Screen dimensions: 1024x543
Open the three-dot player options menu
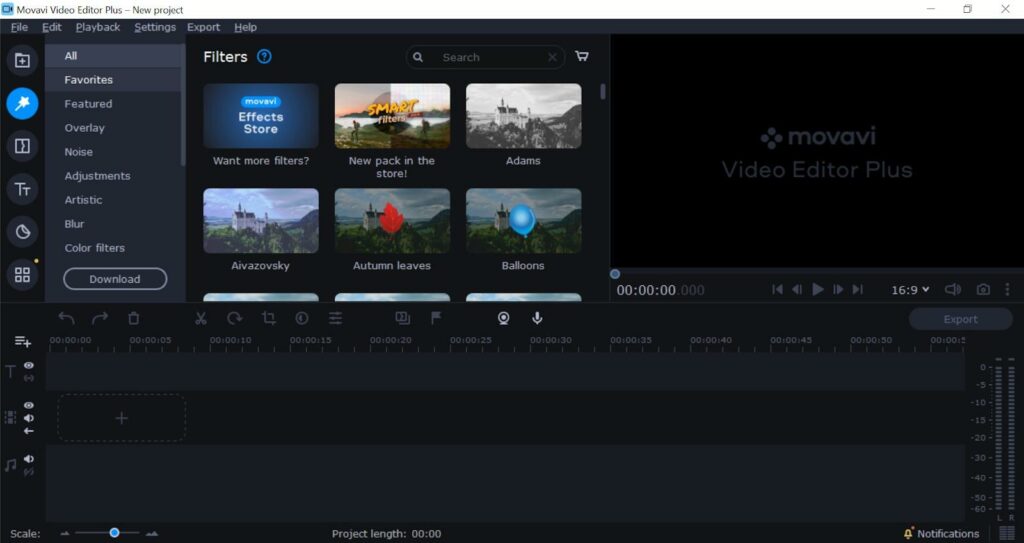[1009, 289]
